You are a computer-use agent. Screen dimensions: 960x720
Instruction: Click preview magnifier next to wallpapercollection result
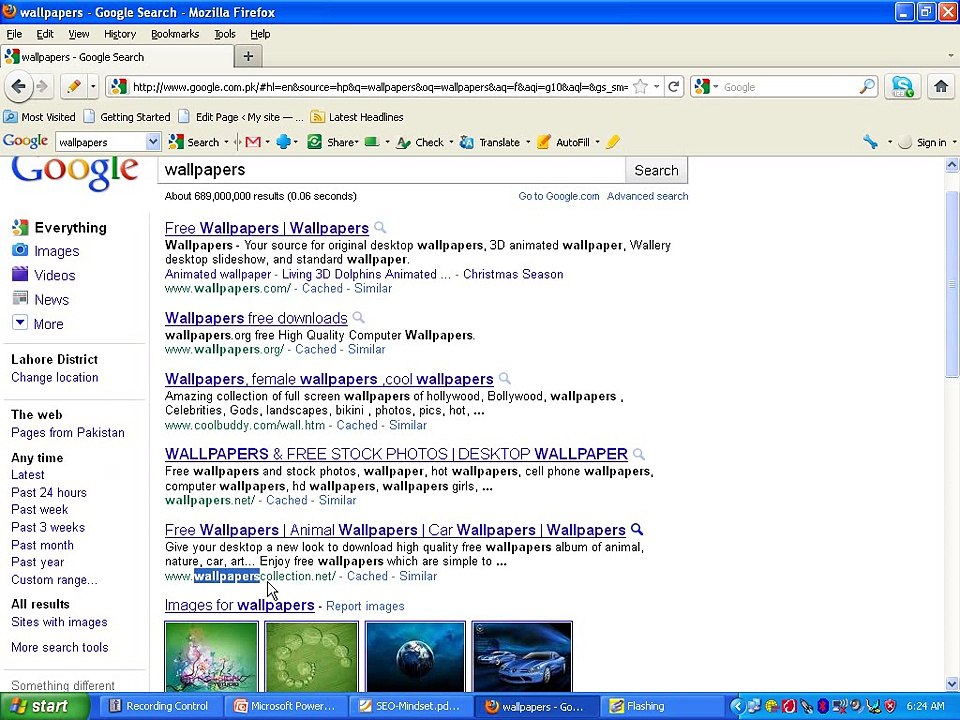click(637, 529)
